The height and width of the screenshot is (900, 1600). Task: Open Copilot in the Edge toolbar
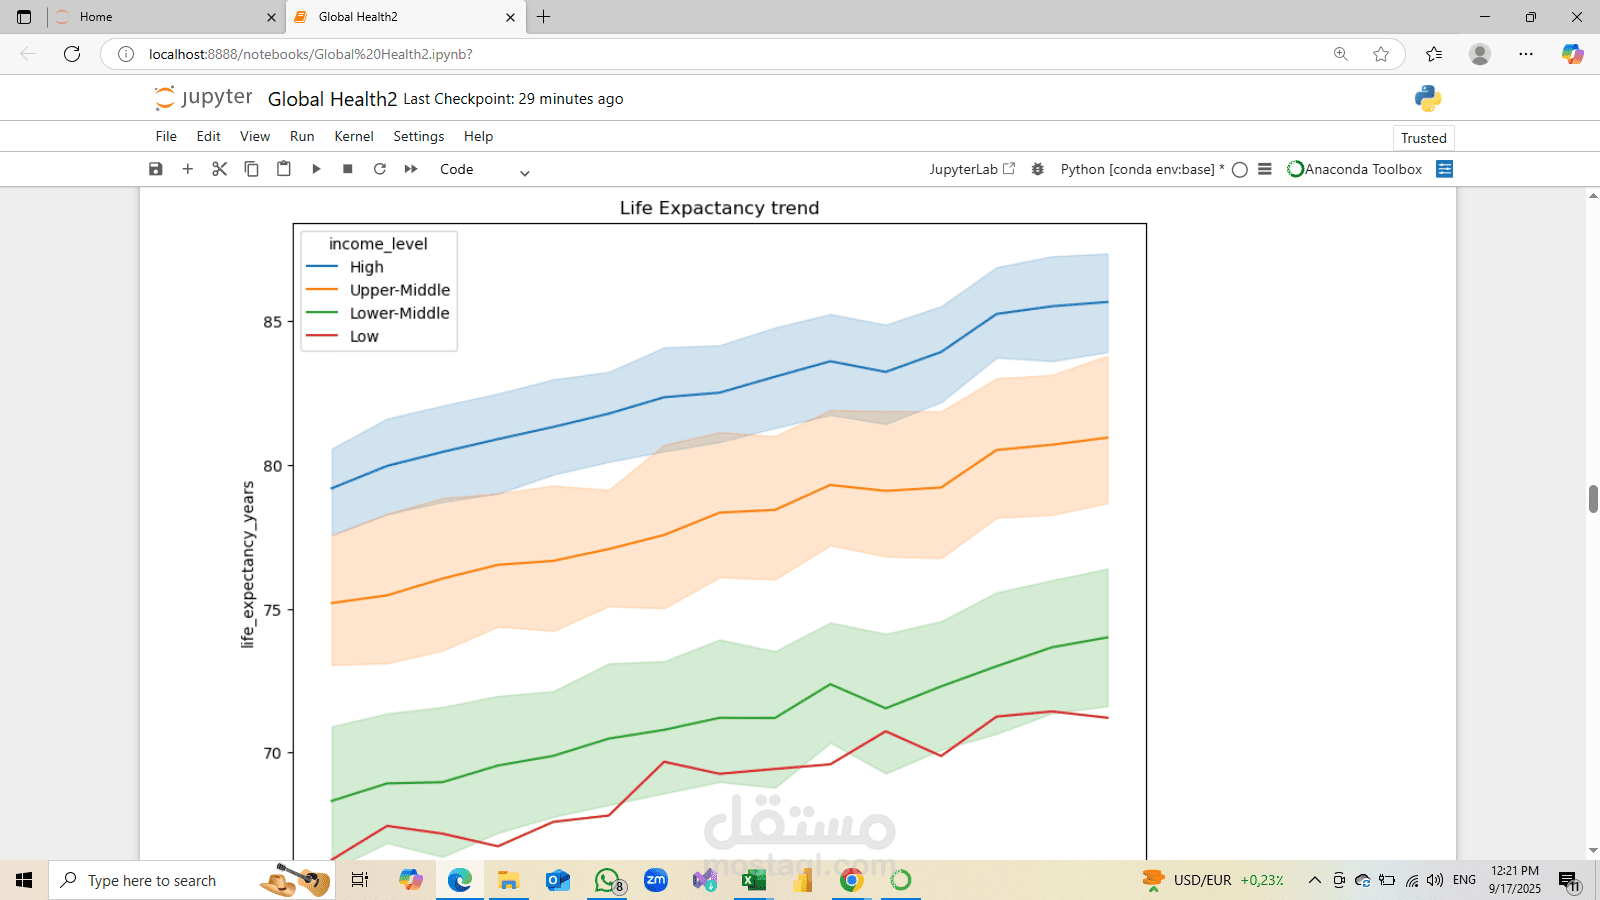1572,54
